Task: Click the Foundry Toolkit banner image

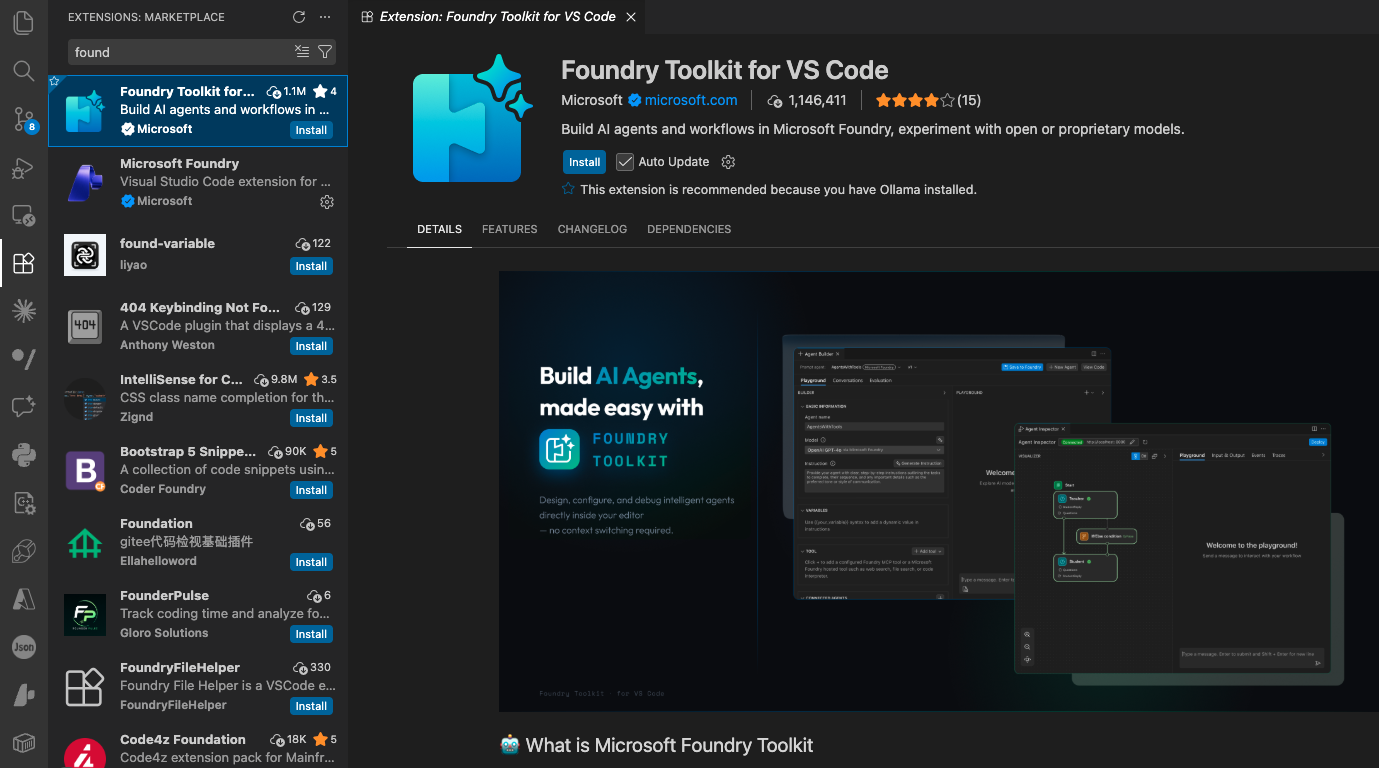Action: pyautogui.click(x=938, y=491)
